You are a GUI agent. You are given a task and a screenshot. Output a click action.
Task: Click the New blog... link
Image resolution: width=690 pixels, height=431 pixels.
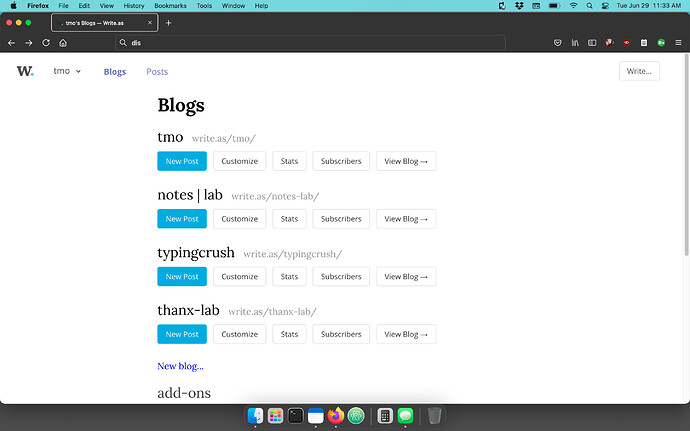point(180,366)
